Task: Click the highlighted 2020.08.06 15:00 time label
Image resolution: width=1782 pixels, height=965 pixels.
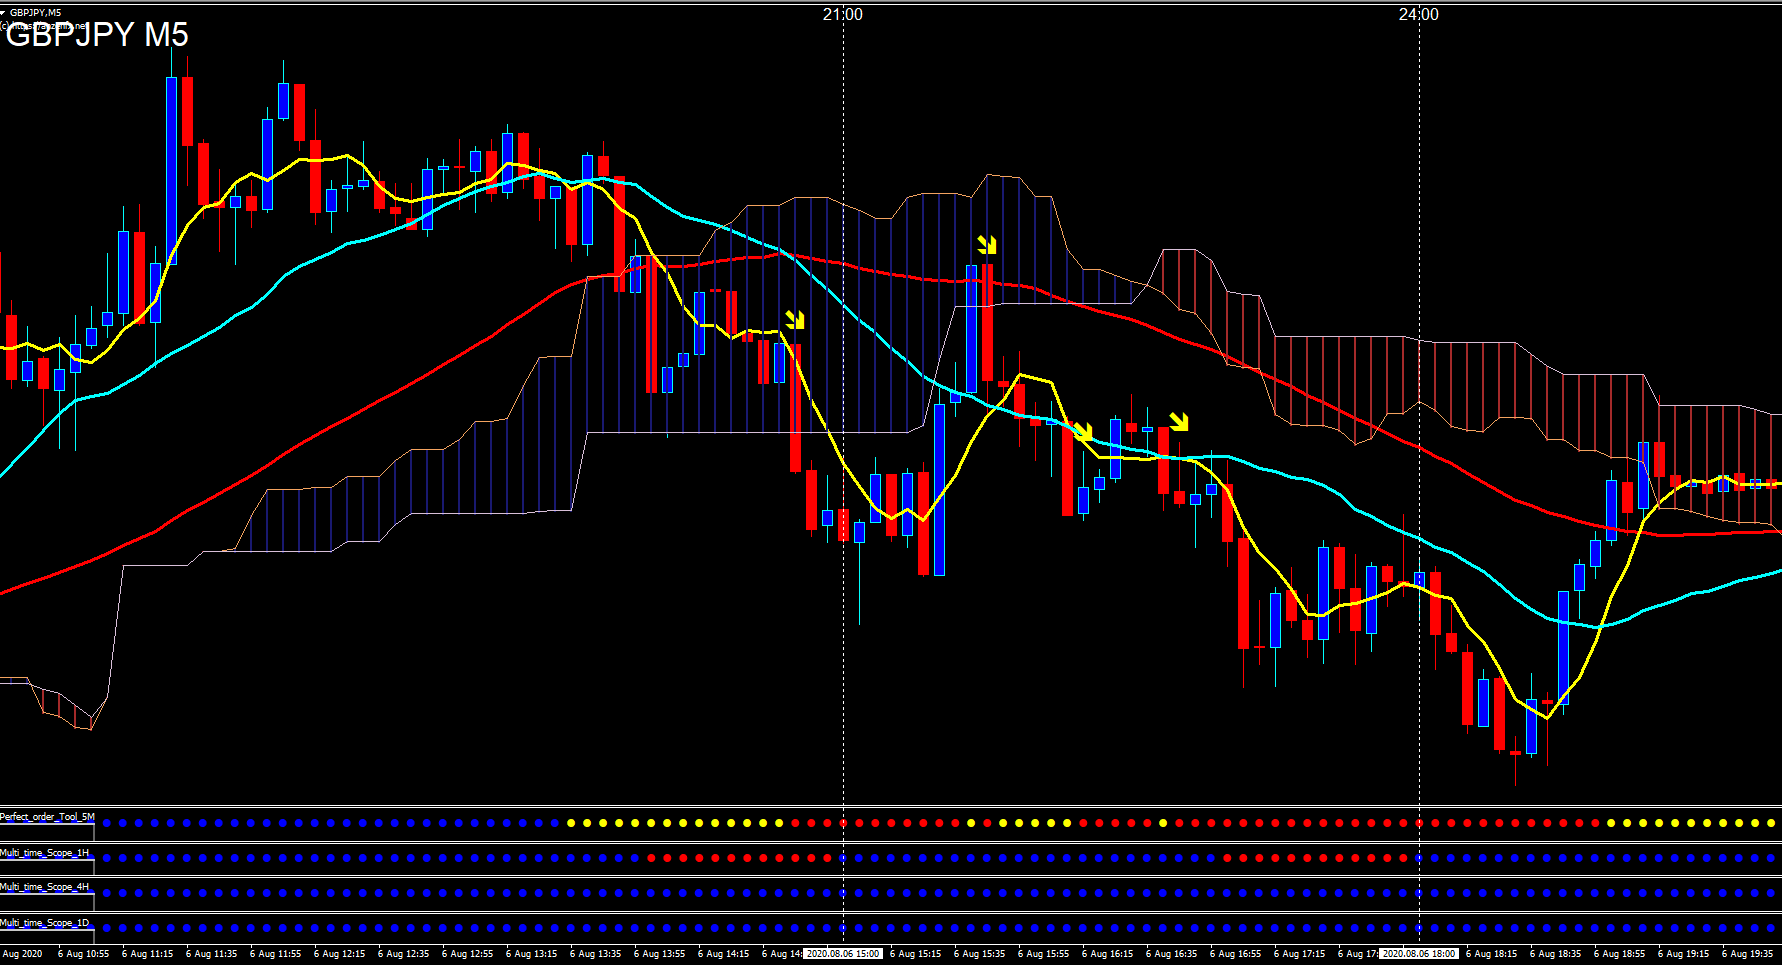Action: [x=843, y=954]
